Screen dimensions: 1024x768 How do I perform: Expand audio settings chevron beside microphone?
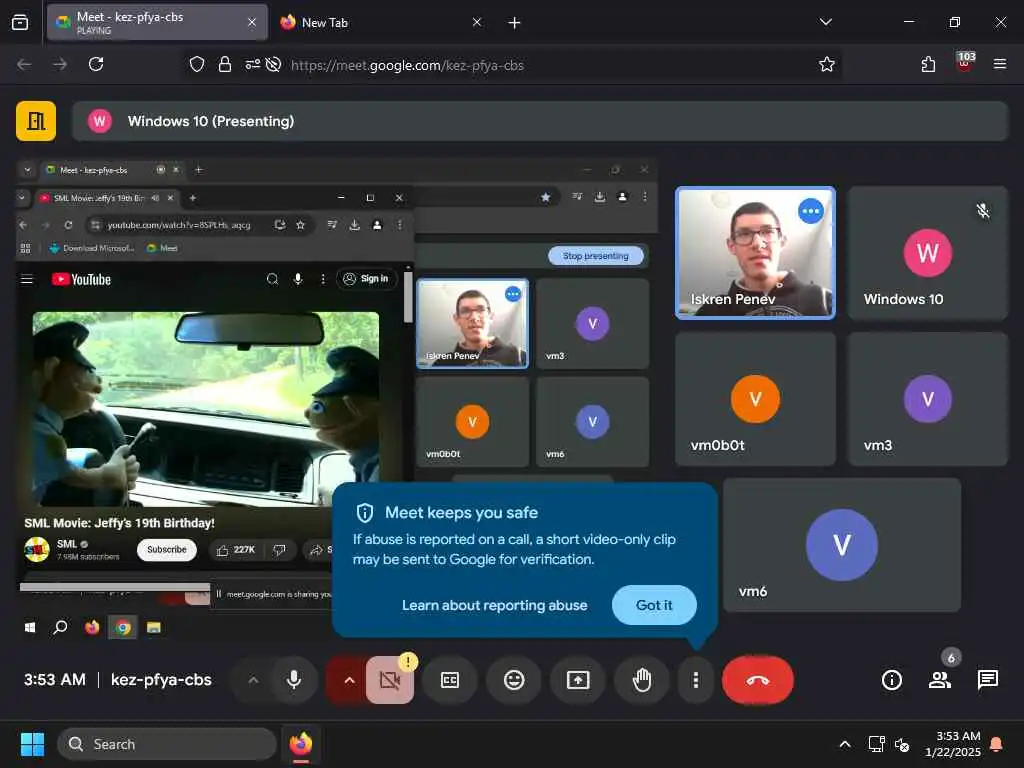(253, 680)
